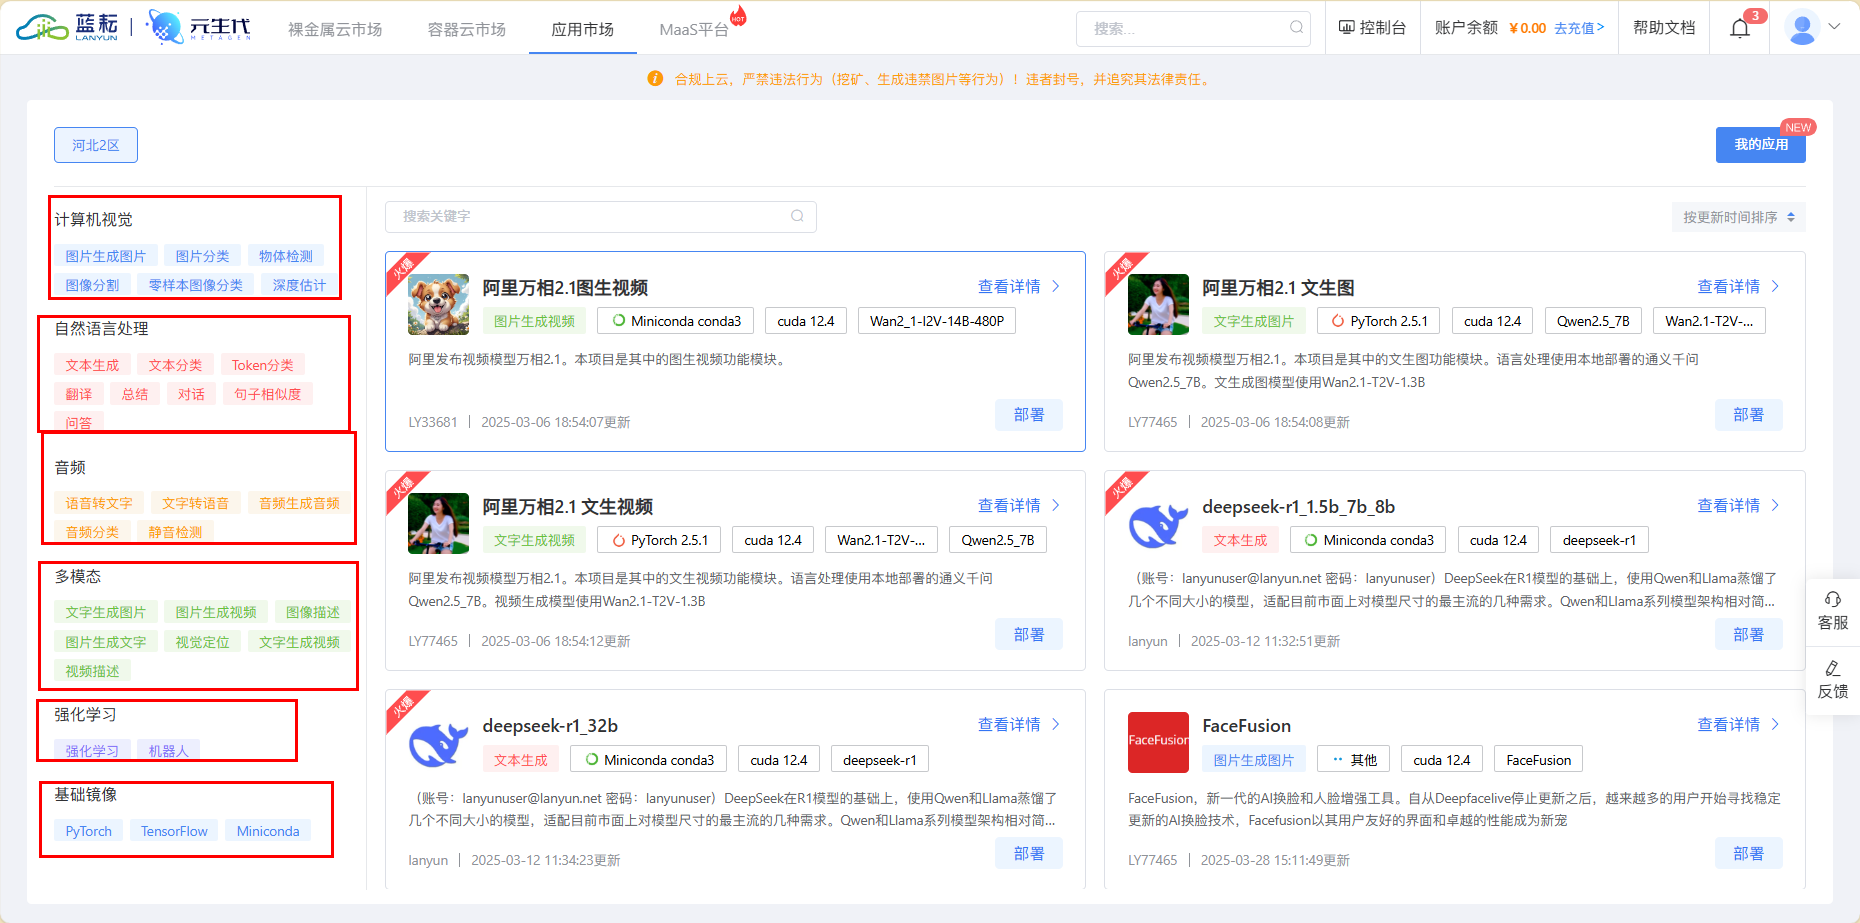The image size is (1860, 923).
Task: Click the Metagen 元生代 logo
Action: (x=199, y=27)
